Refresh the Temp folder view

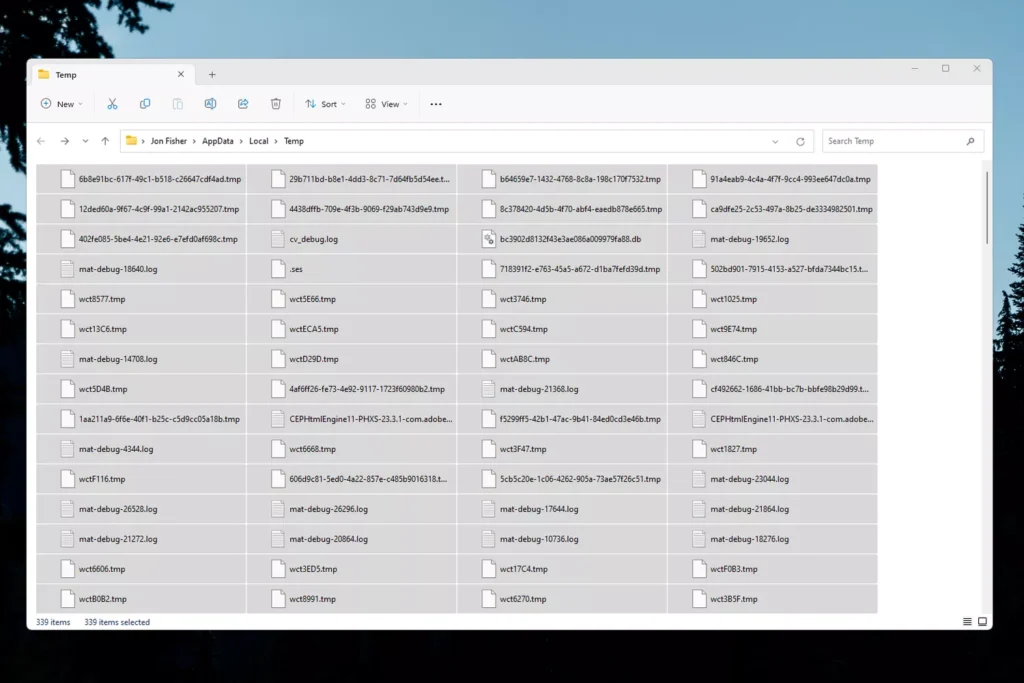[800, 142]
